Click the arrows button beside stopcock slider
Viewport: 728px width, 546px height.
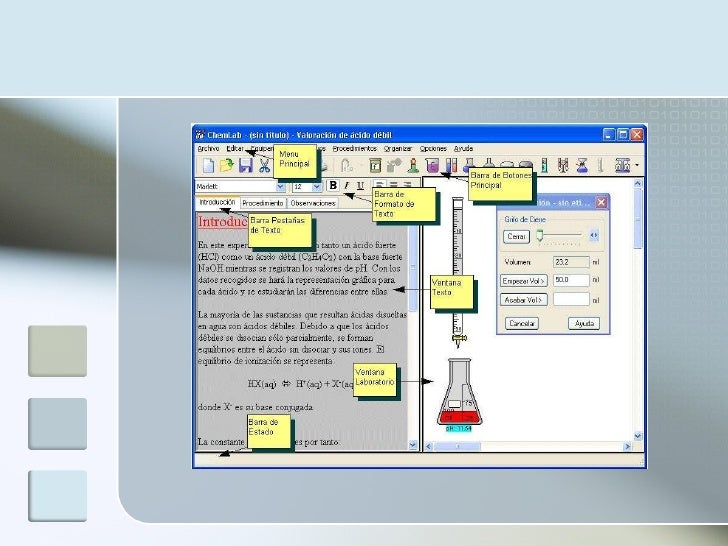[594, 235]
